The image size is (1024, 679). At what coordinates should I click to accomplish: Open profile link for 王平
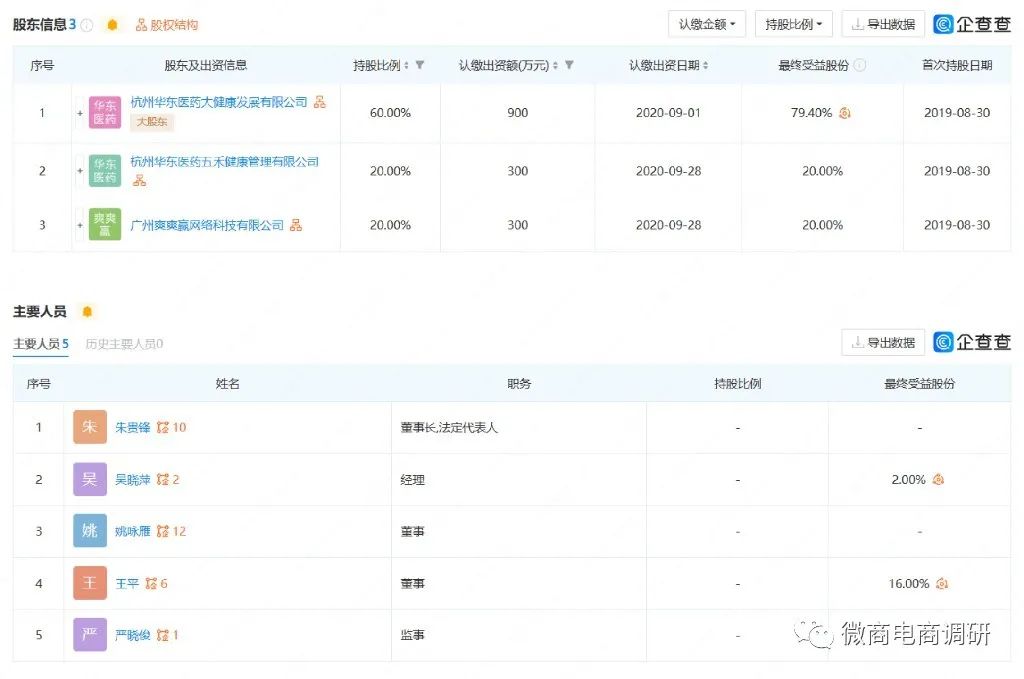127,584
